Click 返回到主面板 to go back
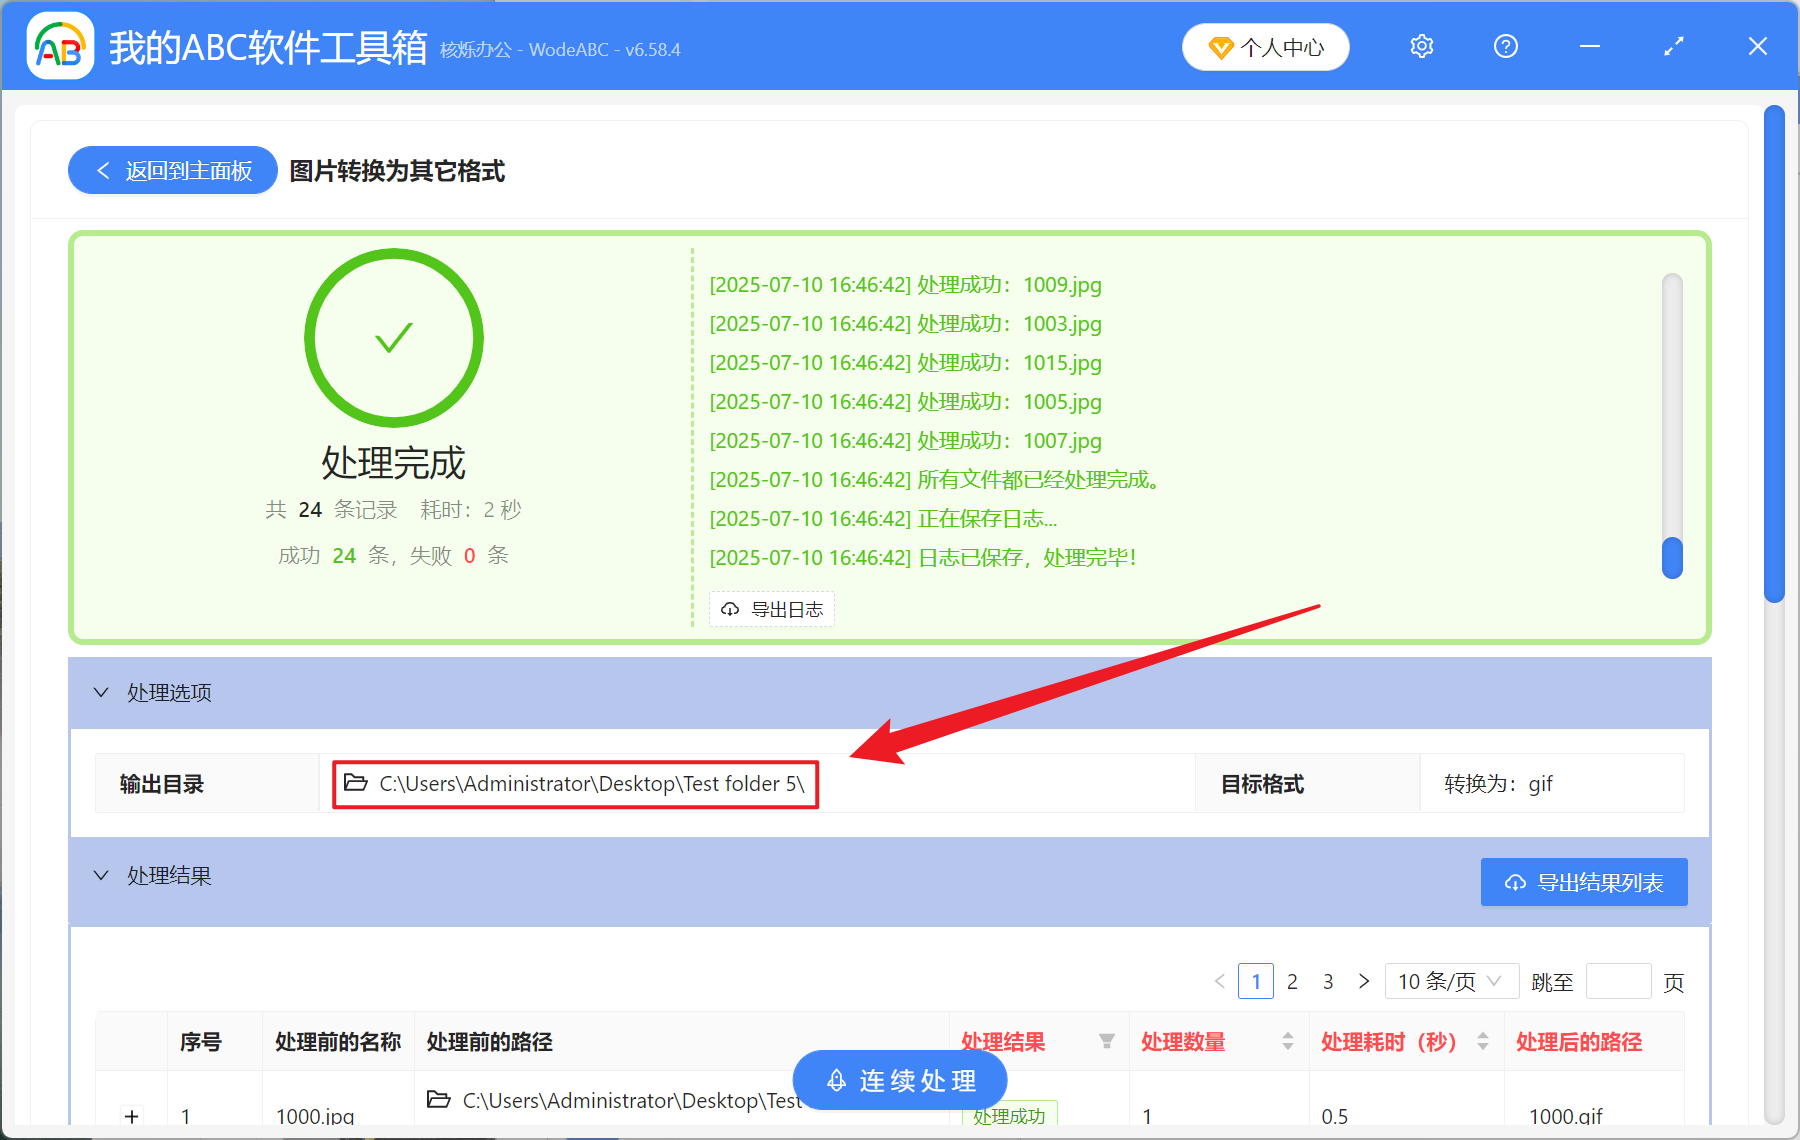This screenshot has height=1140, width=1800. pos(171,170)
